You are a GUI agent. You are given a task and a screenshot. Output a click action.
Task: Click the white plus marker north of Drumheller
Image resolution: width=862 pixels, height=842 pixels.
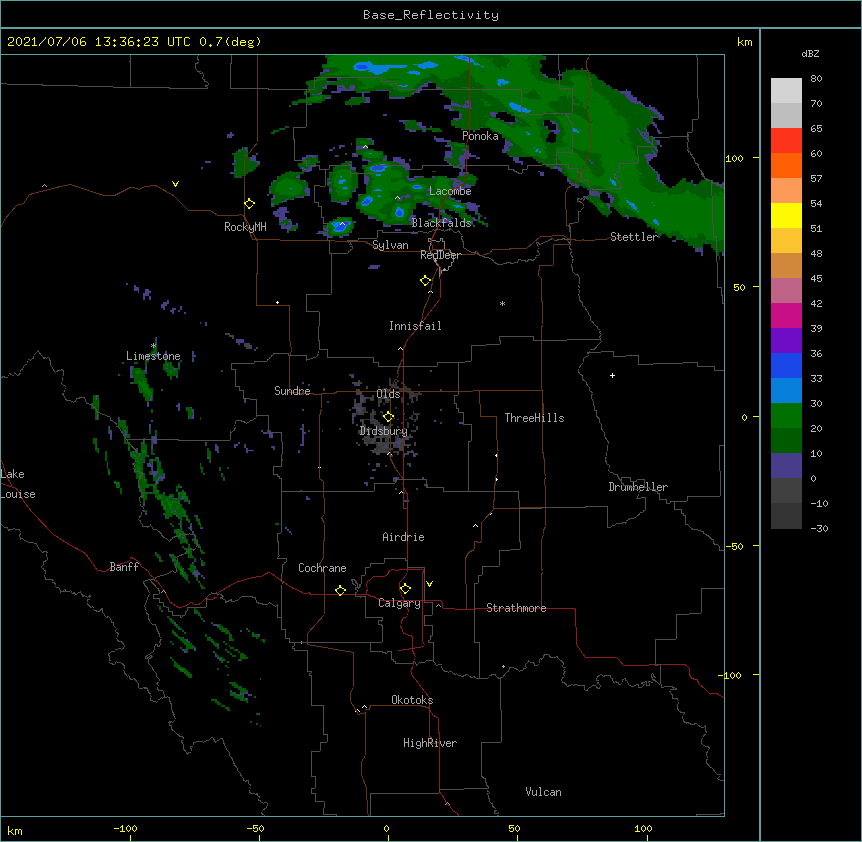click(612, 375)
